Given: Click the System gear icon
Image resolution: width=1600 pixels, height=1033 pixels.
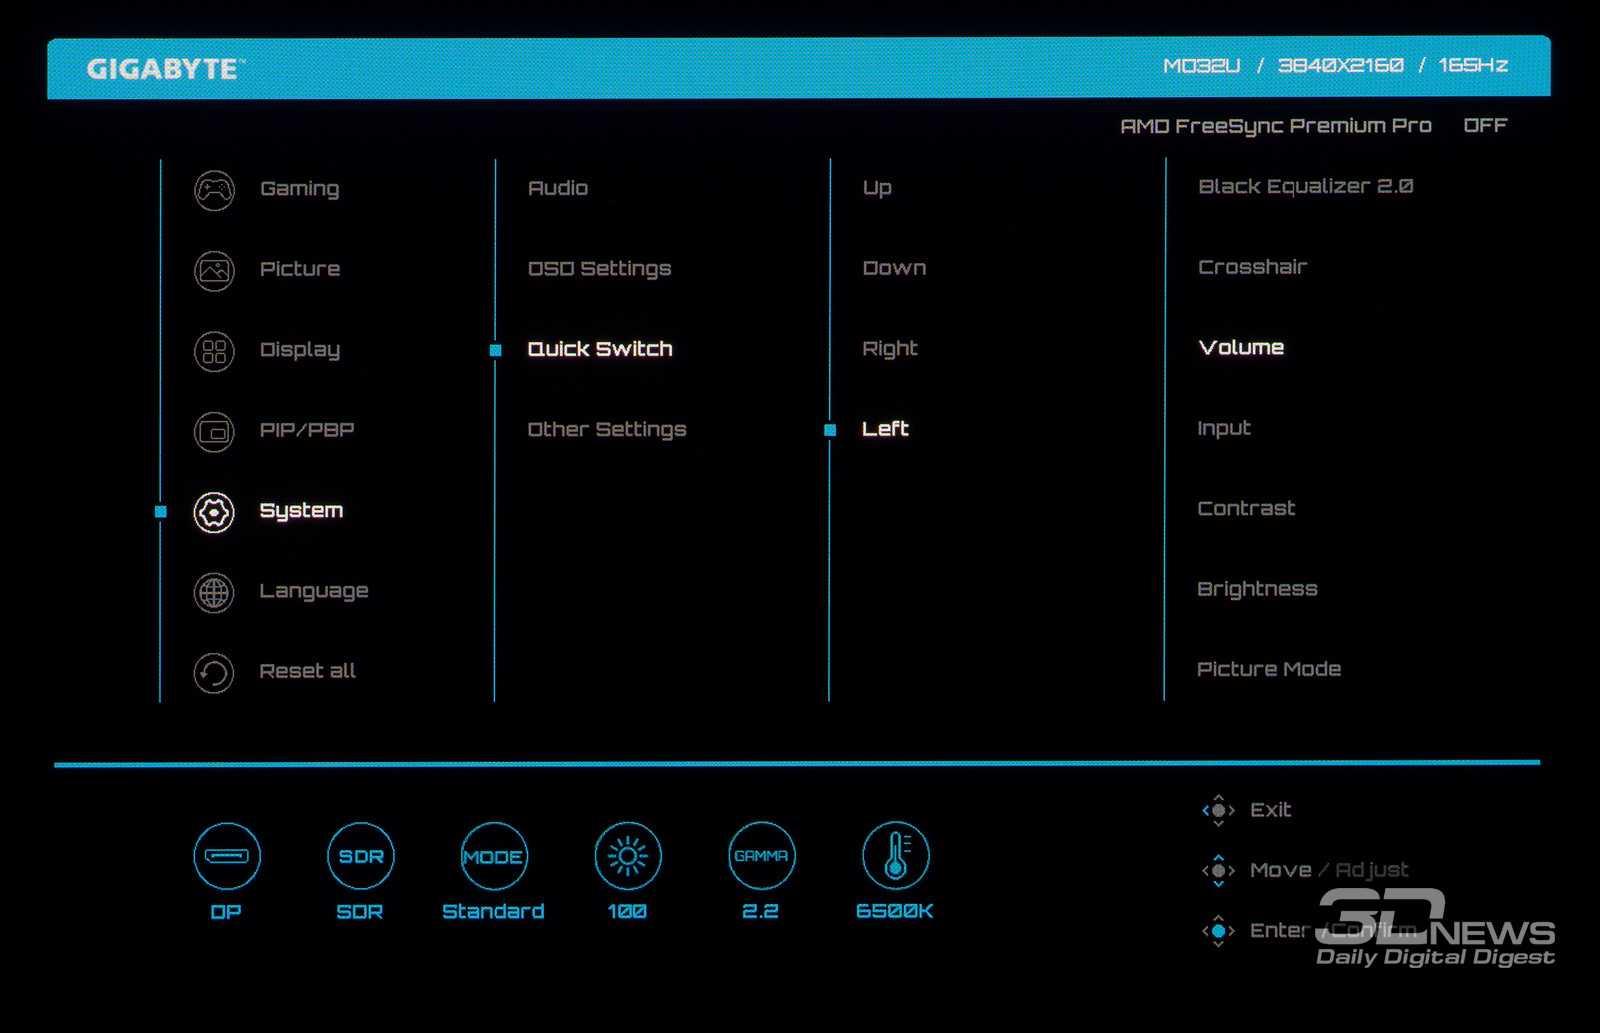Looking at the screenshot, I should click(x=214, y=512).
